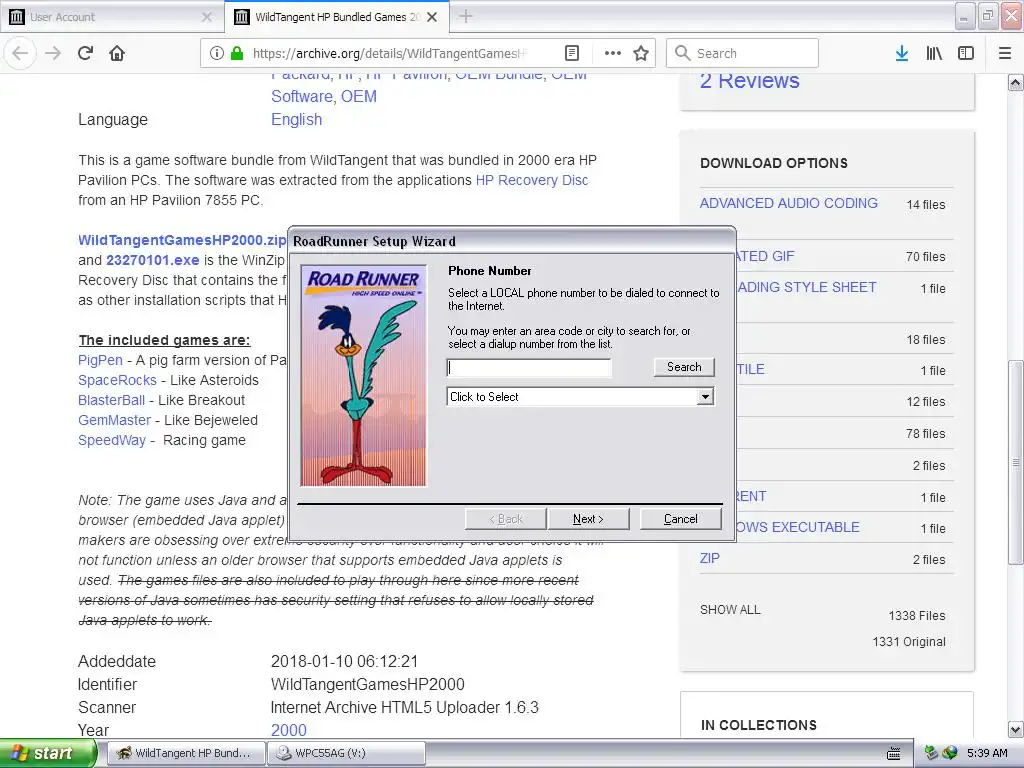Open the SpeedWay game link
Viewport: 1024px width, 768px height.
pos(112,440)
